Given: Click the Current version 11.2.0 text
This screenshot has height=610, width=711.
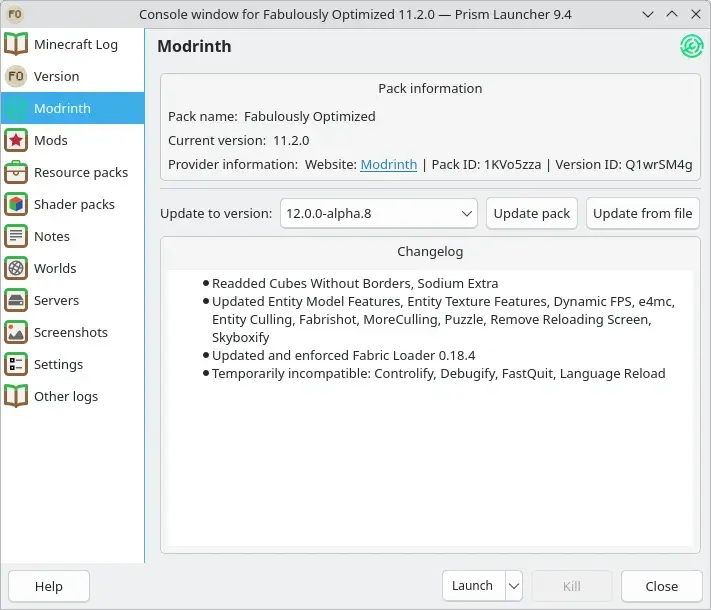Looking at the screenshot, I should (239, 140).
